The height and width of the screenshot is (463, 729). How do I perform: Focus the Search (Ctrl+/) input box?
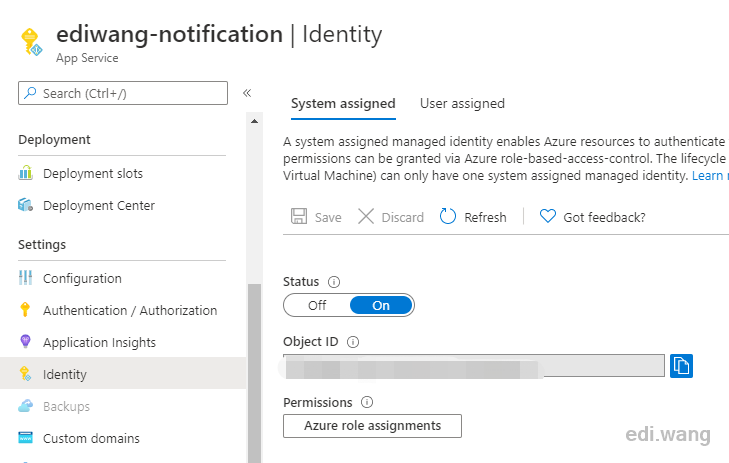point(123,93)
